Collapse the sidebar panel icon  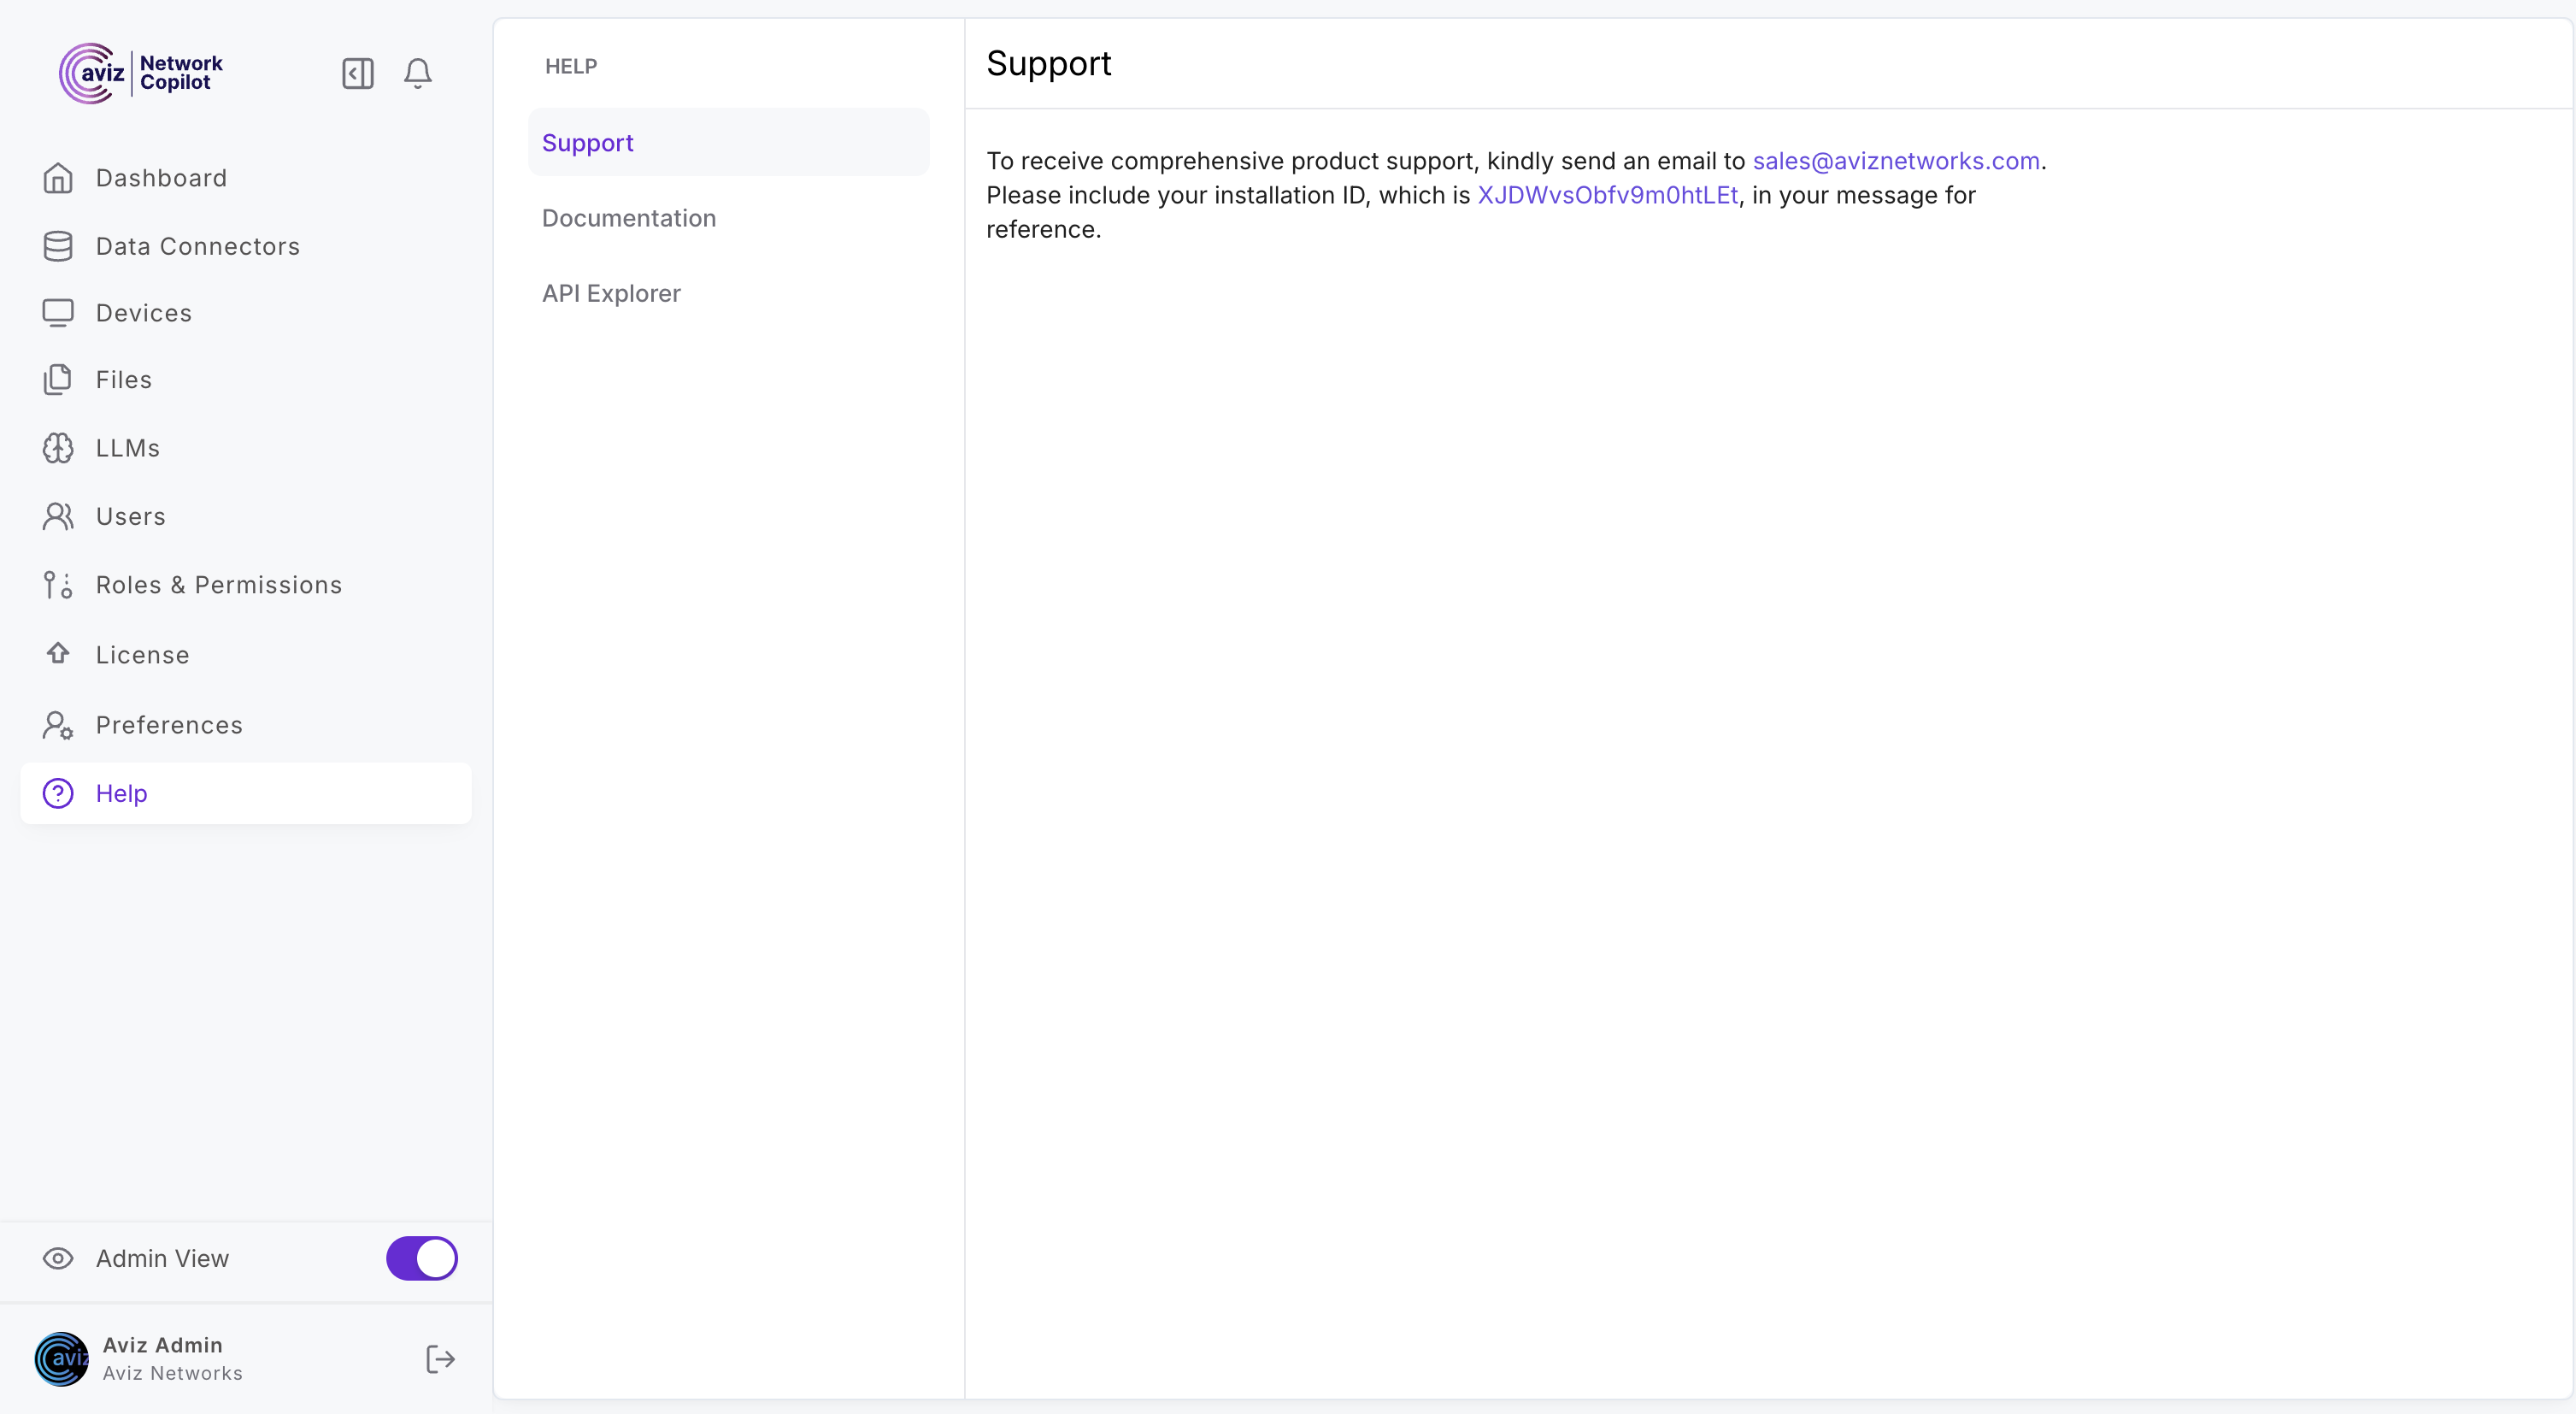tap(357, 73)
